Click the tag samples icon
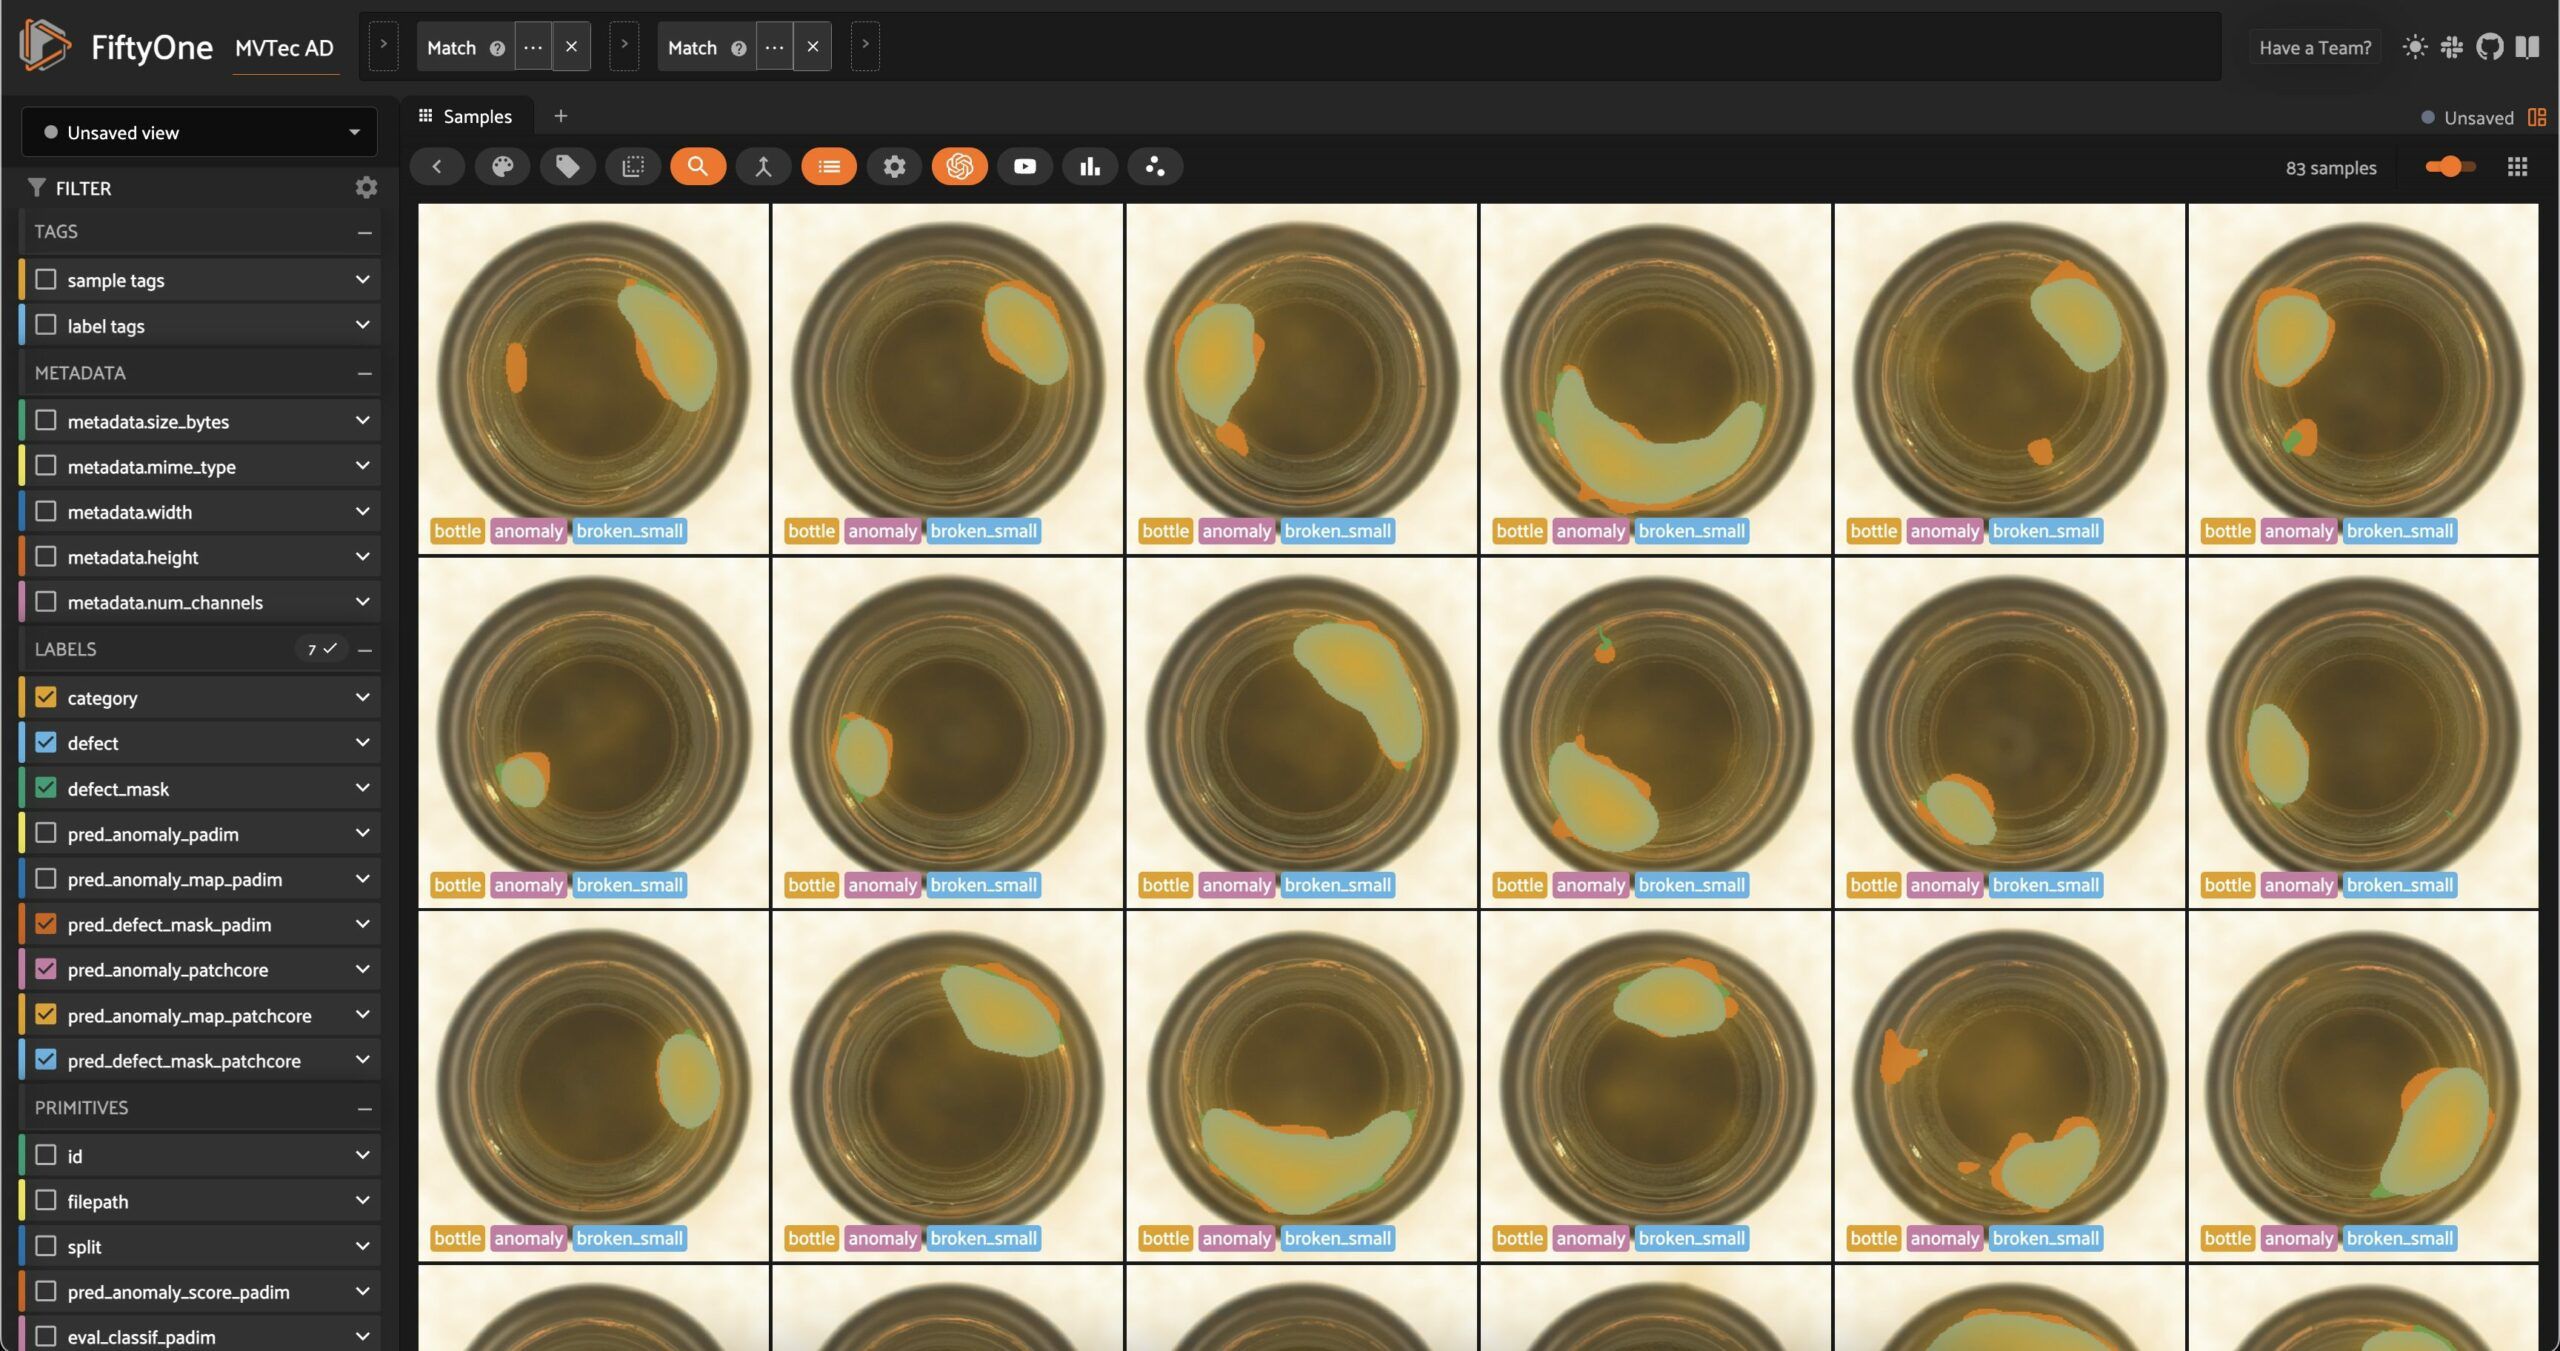 click(x=567, y=167)
